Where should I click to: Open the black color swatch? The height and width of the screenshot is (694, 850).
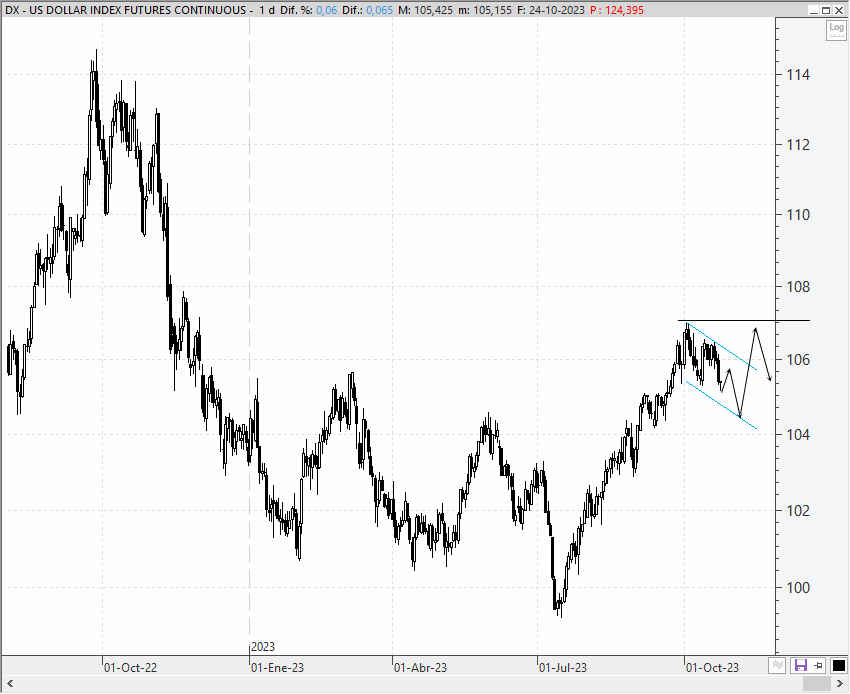pyautogui.click(x=838, y=665)
